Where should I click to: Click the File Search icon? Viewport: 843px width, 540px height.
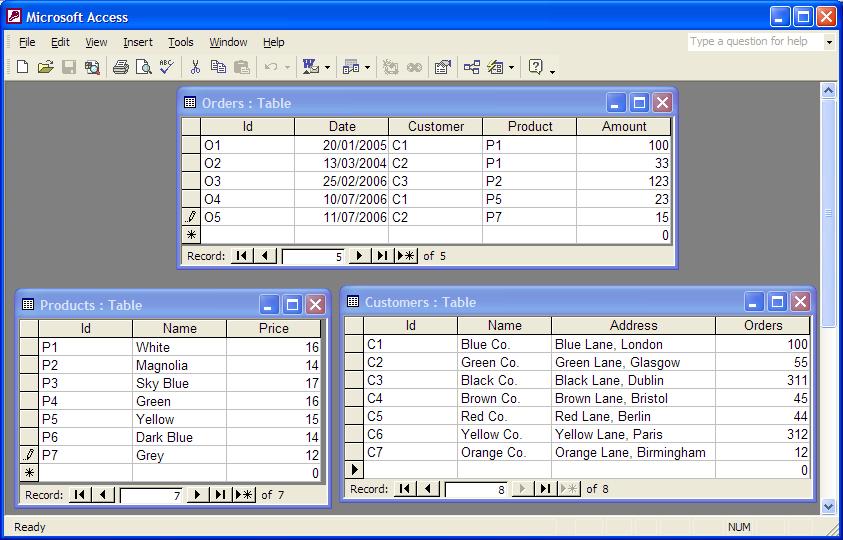(92, 67)
